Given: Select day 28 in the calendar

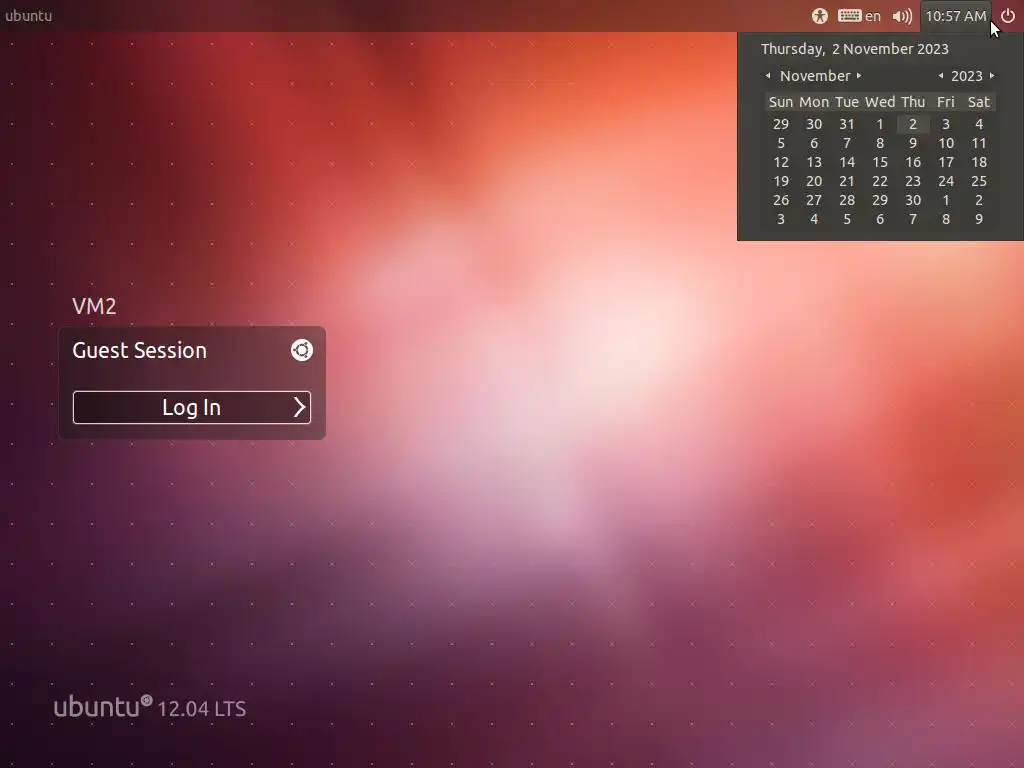Looking at the screenshot, I should tap(847, 200).
